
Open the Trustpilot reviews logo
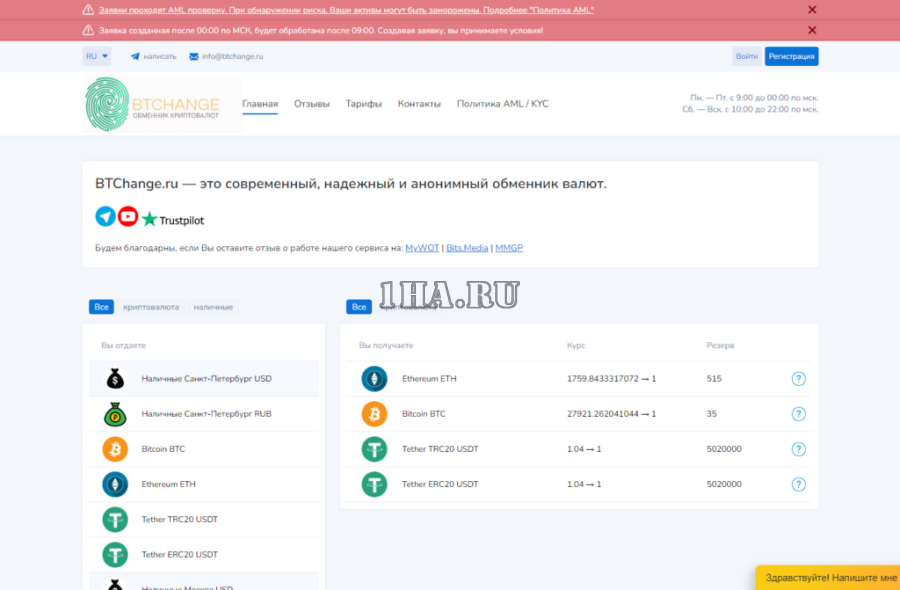coord(172,219)
